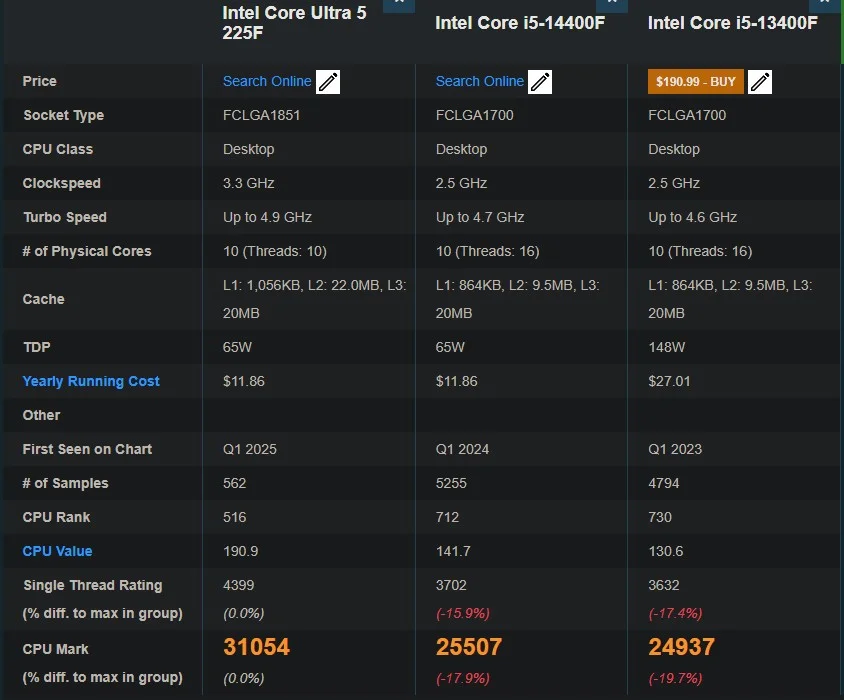Click the FCLGA1851 socket value
844x700 pixels.
(x=262, y=115)
